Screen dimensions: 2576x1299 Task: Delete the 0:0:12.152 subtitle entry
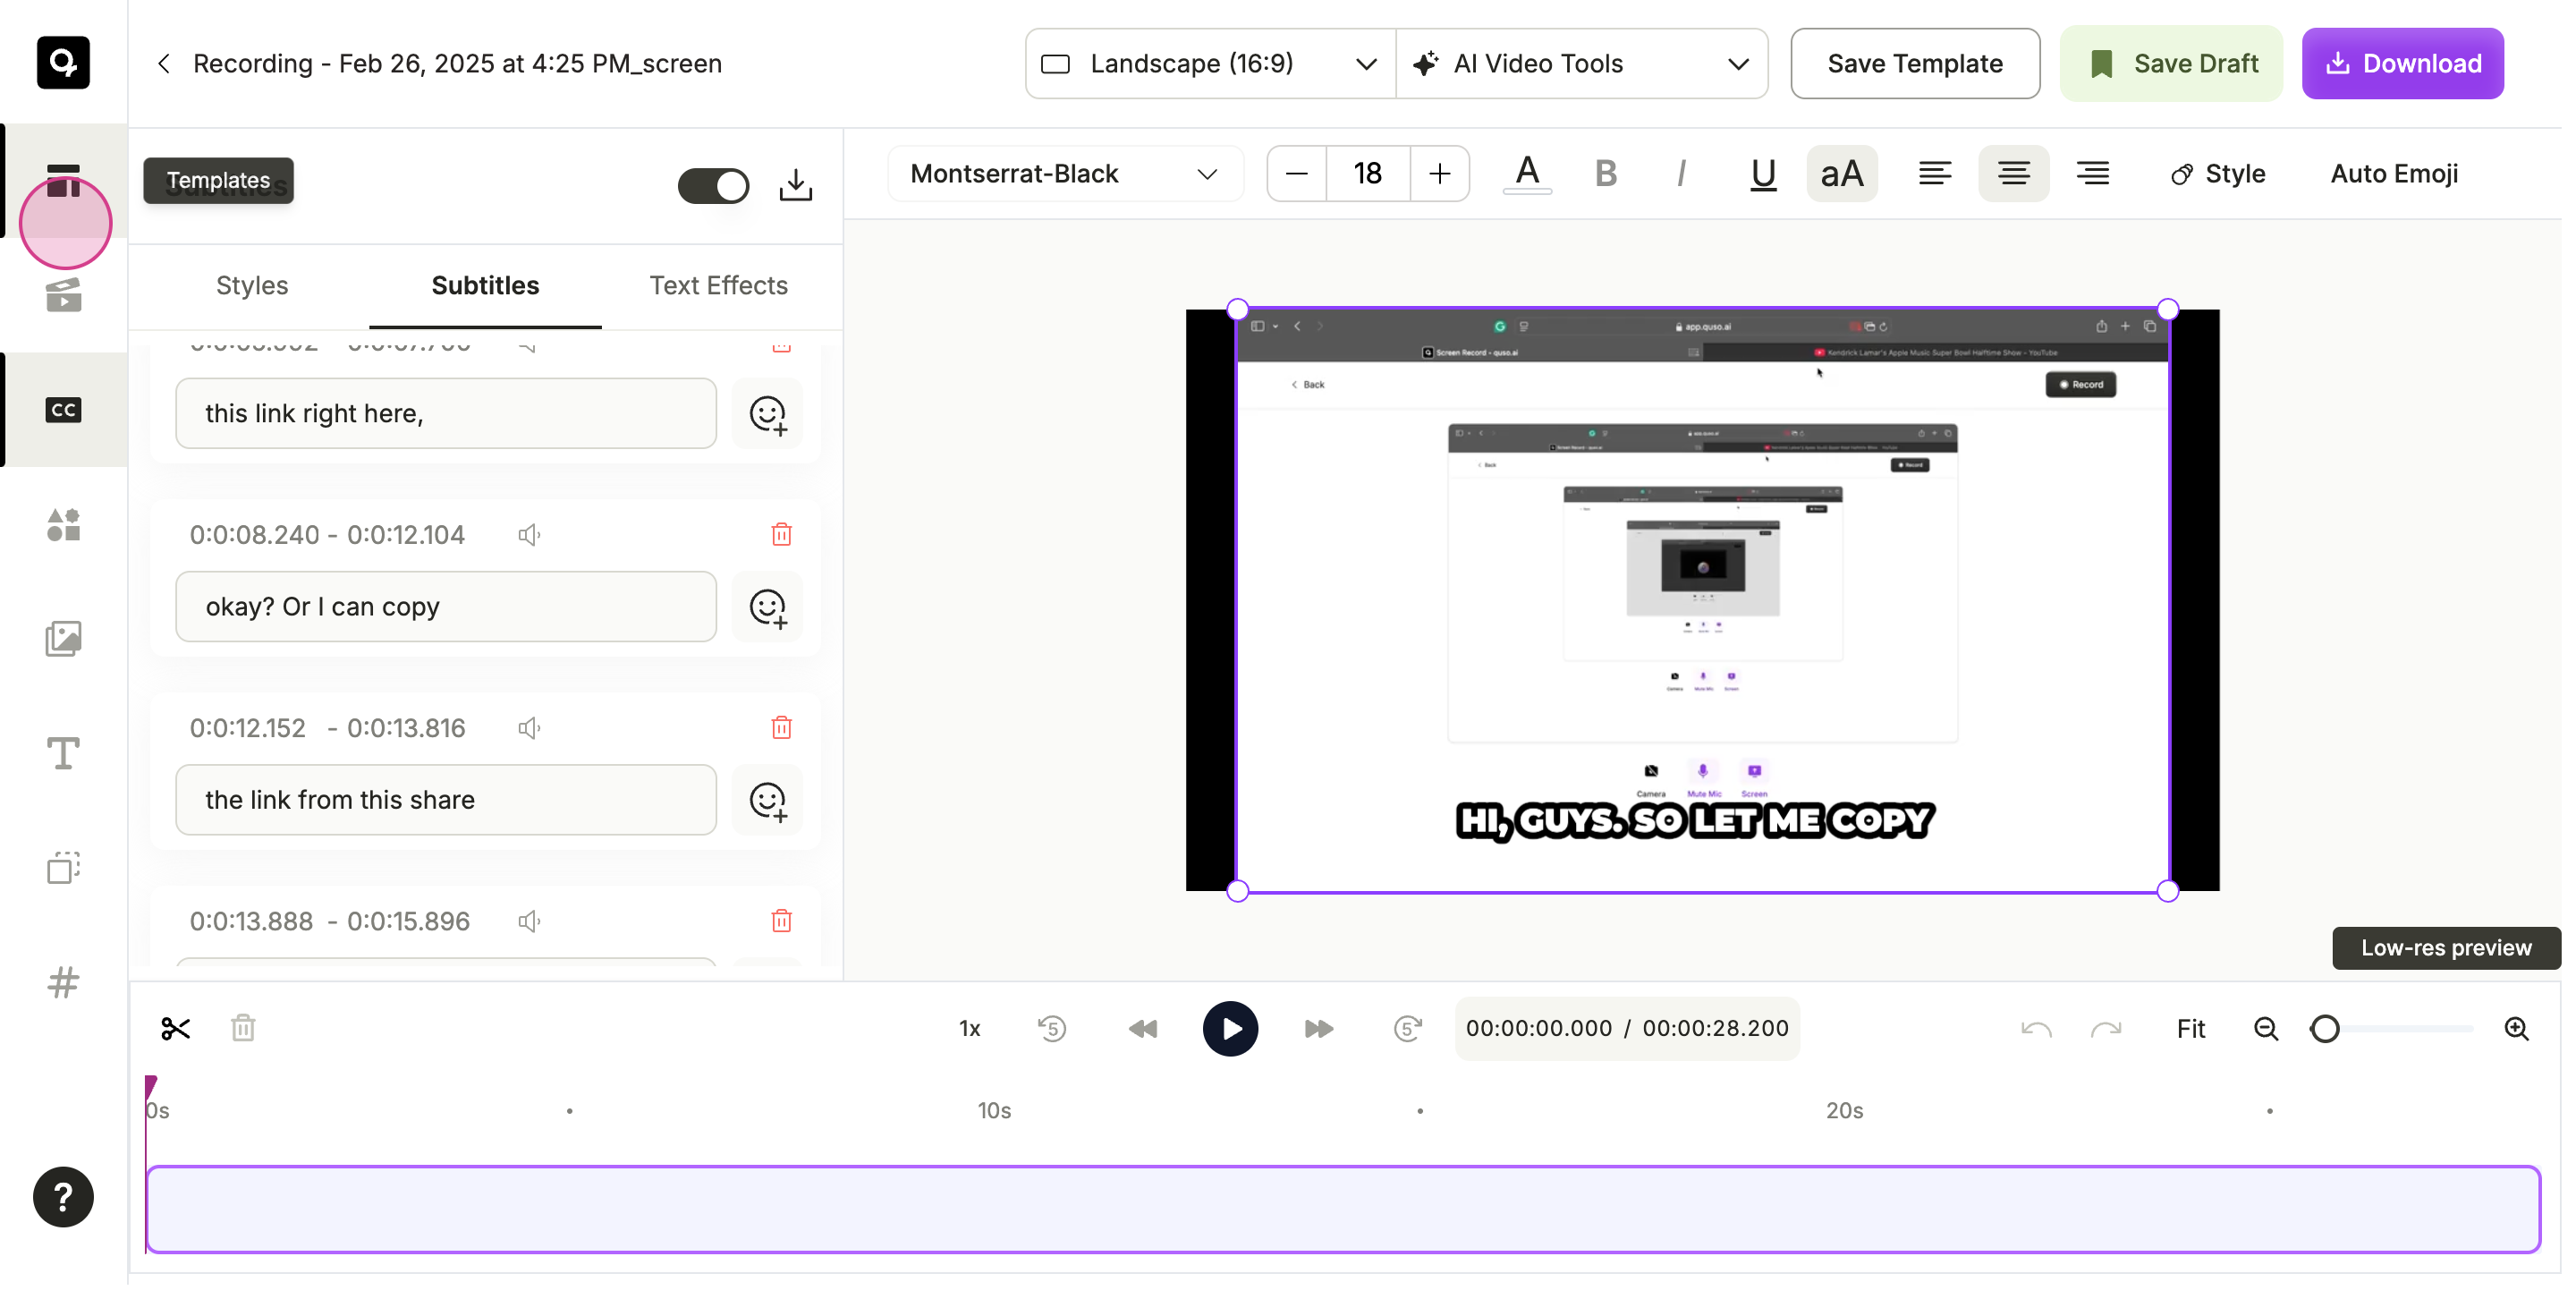pos(782,728)
